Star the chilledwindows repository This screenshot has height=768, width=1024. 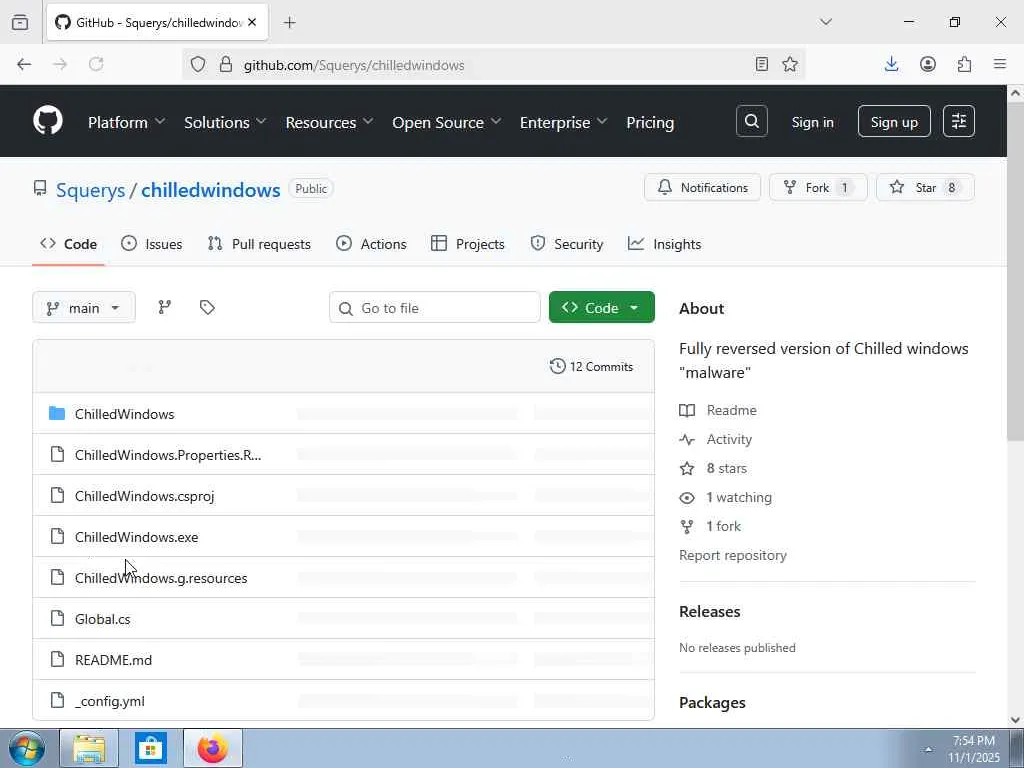tap(925, 187)
